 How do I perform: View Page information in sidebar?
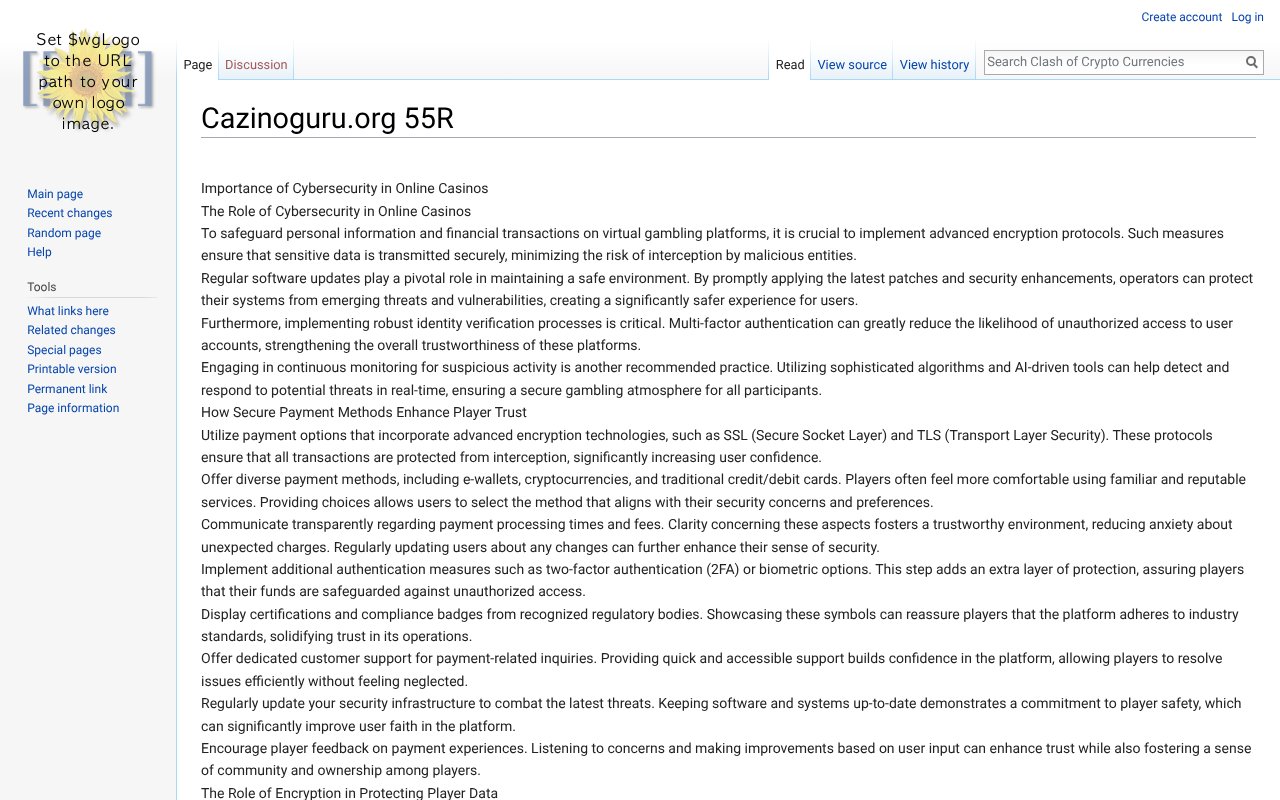(x=73, y=408)
